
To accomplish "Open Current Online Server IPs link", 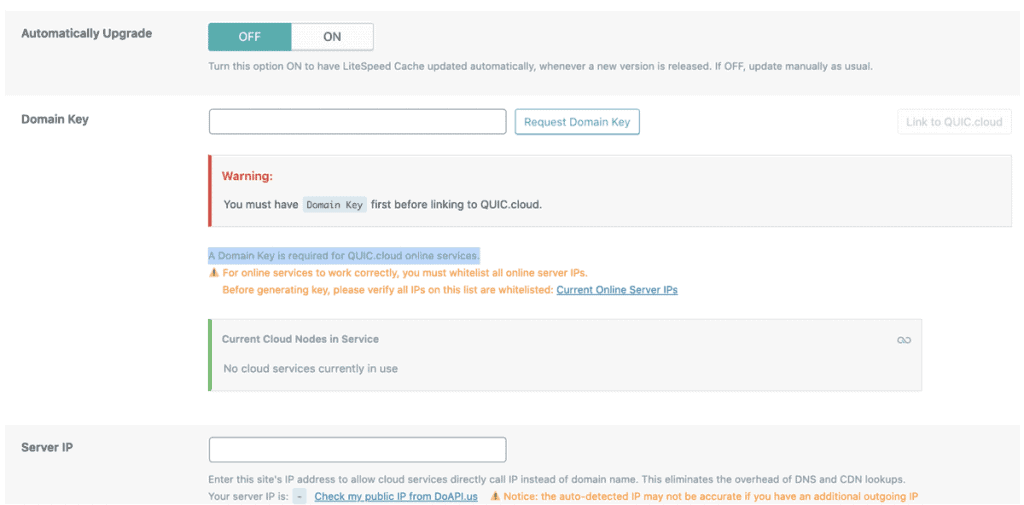I will (x=617, y=289).
